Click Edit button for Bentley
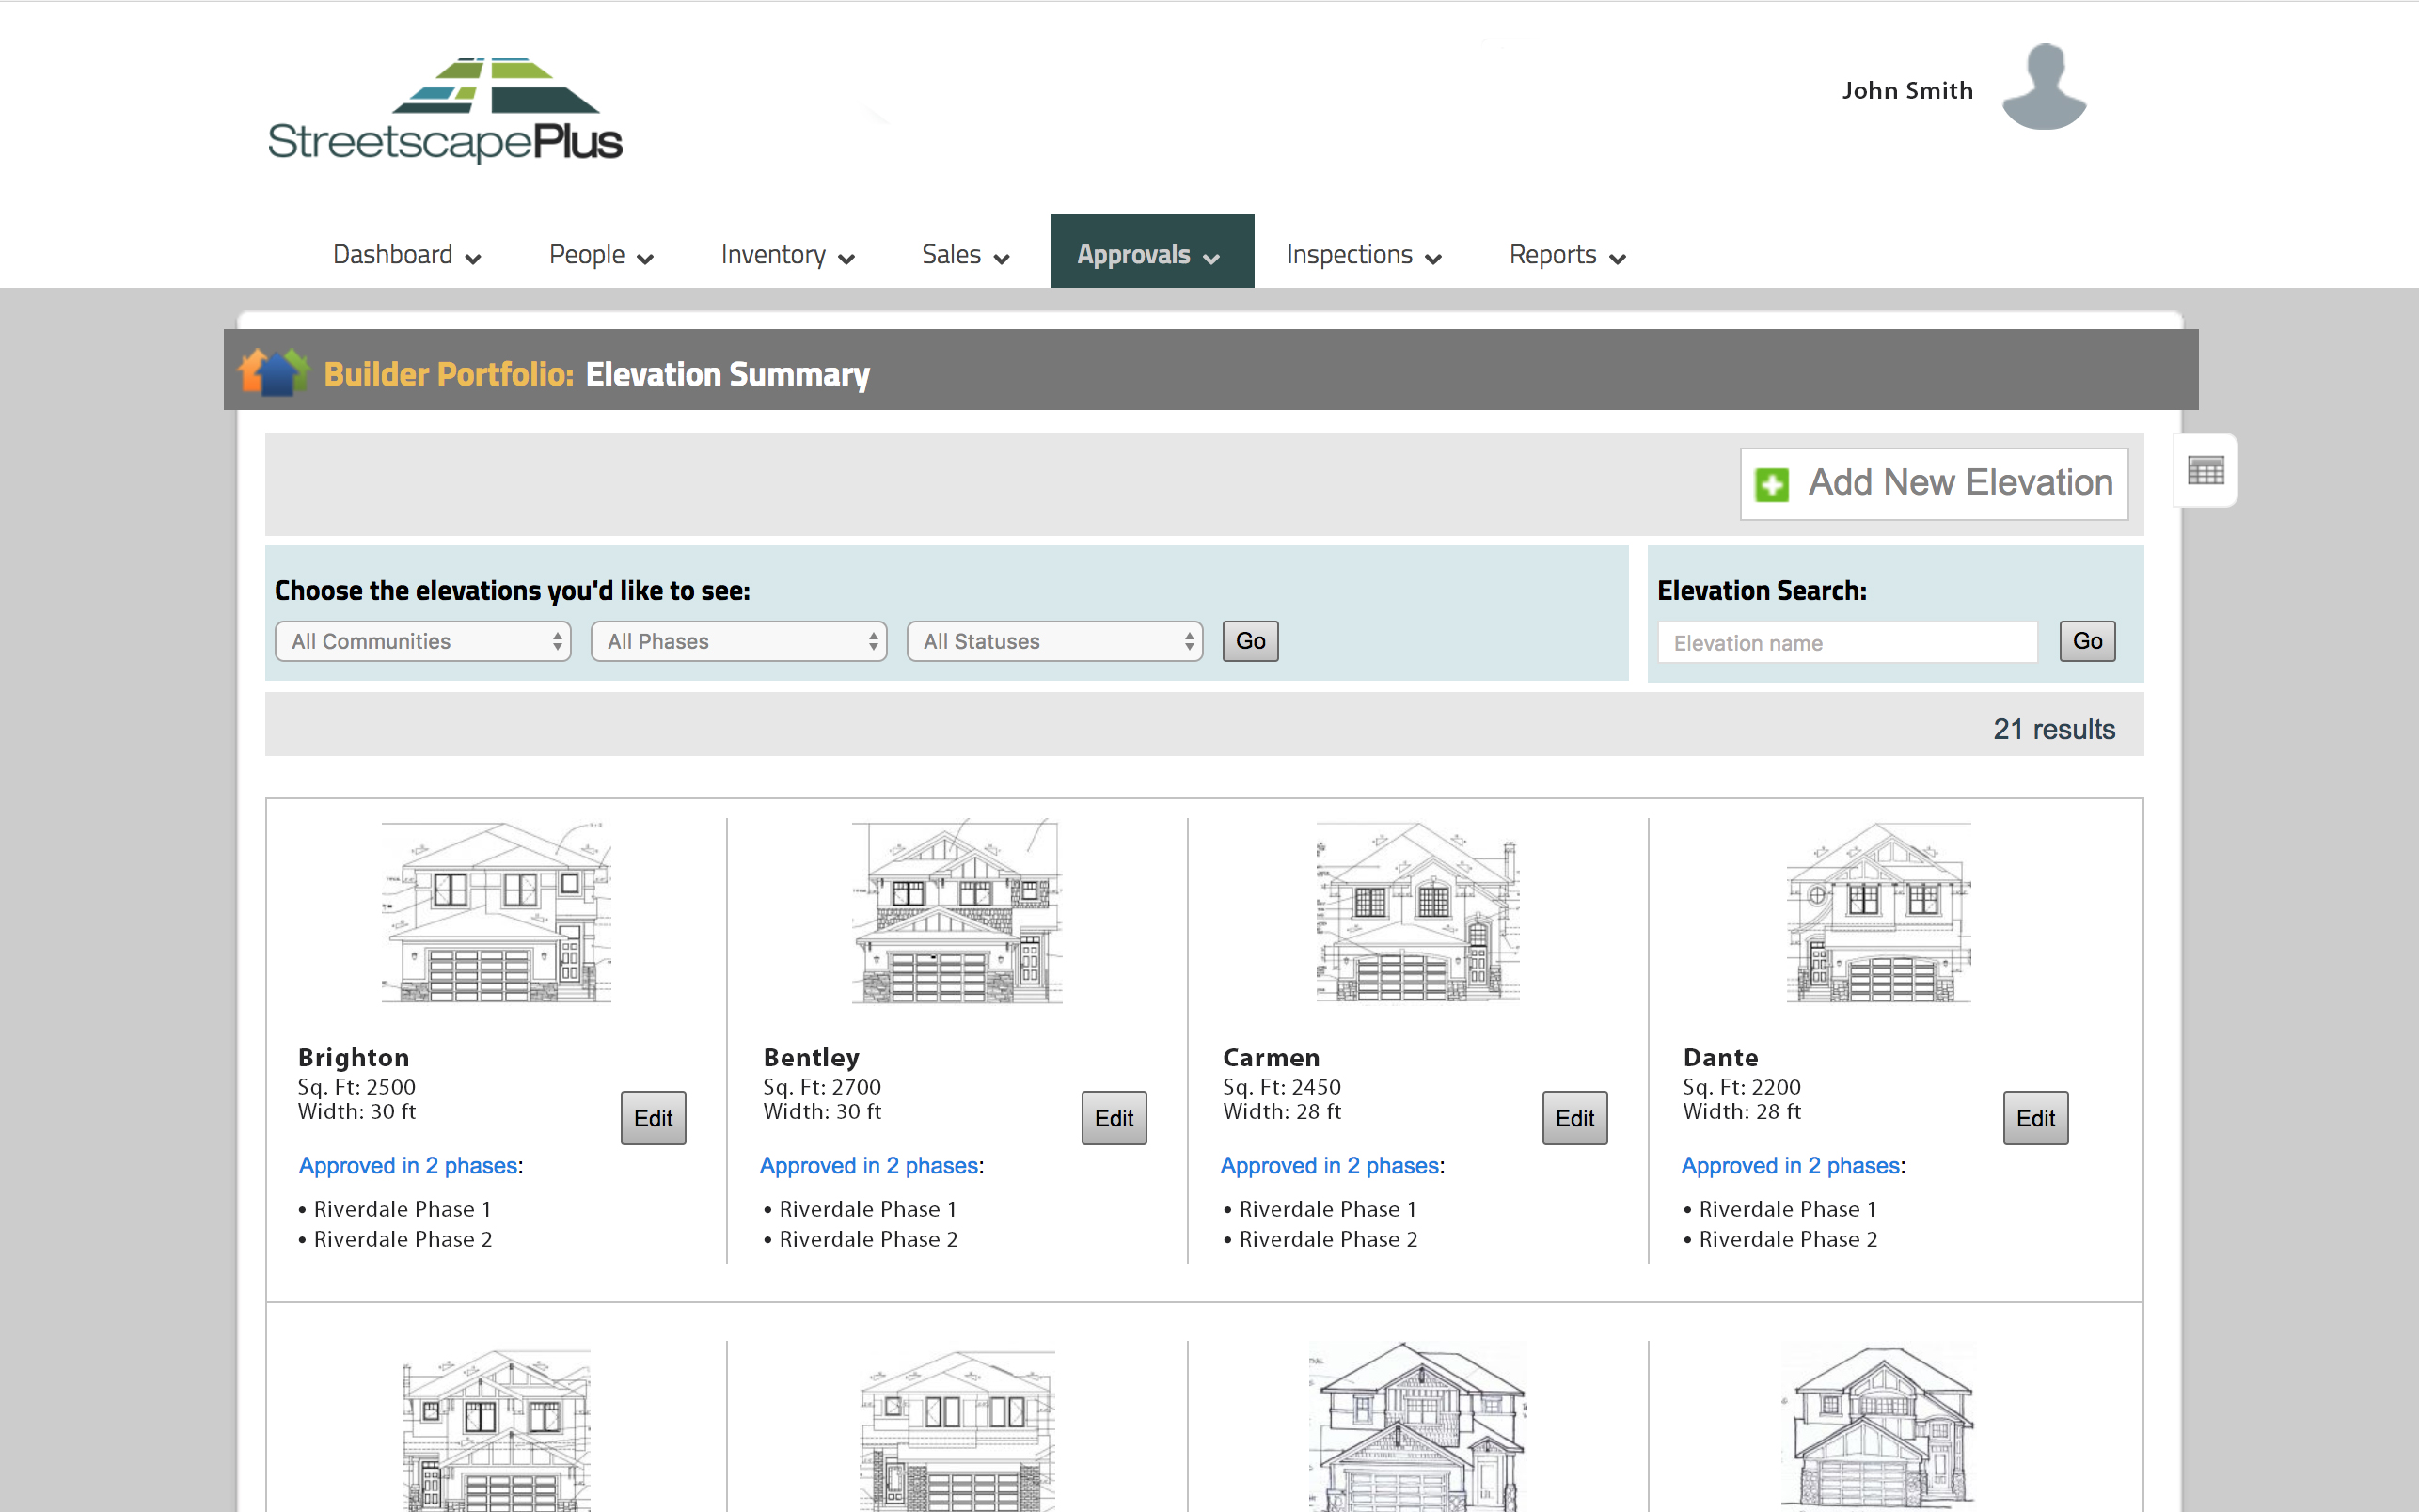The image size is (2419, 1512). [1113, 1118]
